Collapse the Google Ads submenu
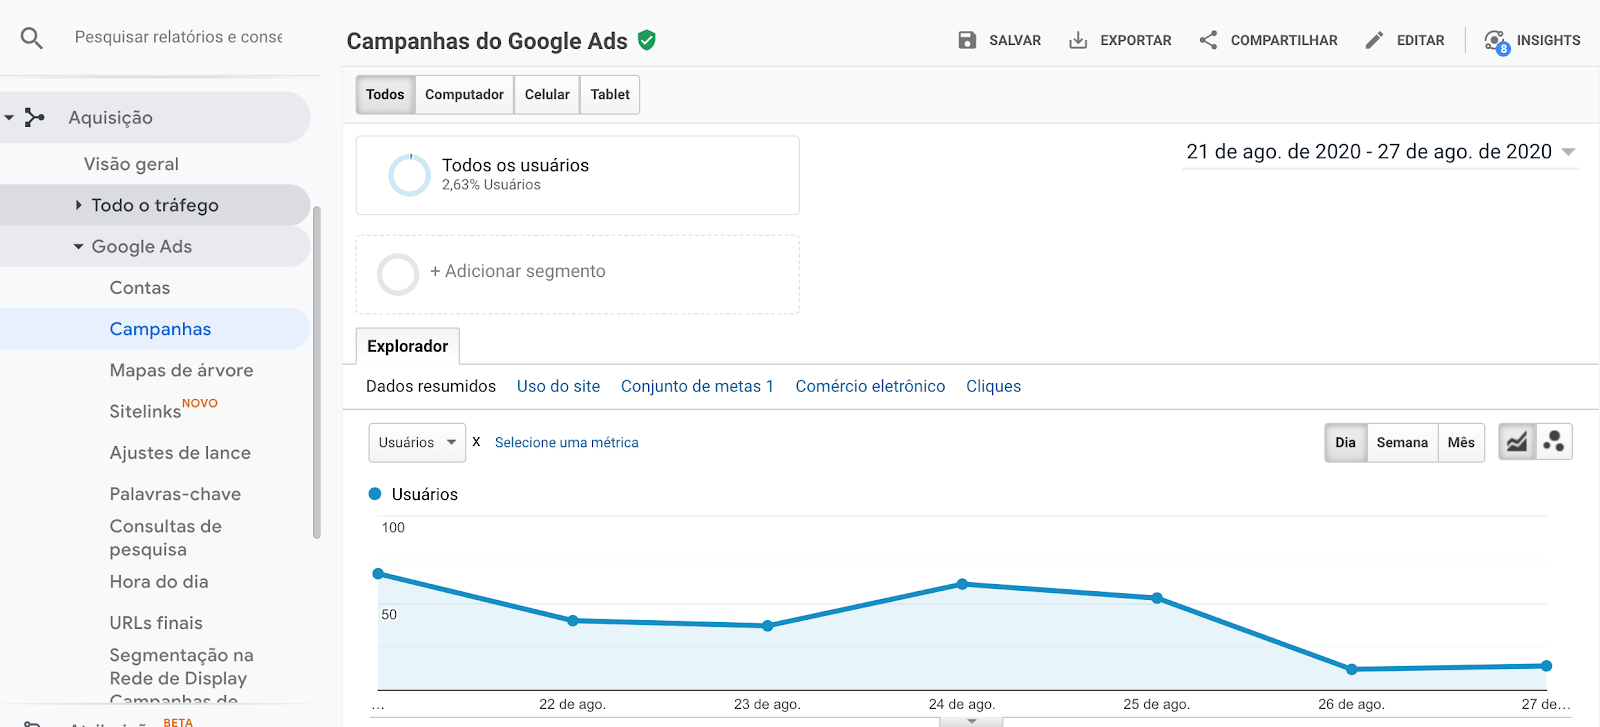 [x=78, y=247]
